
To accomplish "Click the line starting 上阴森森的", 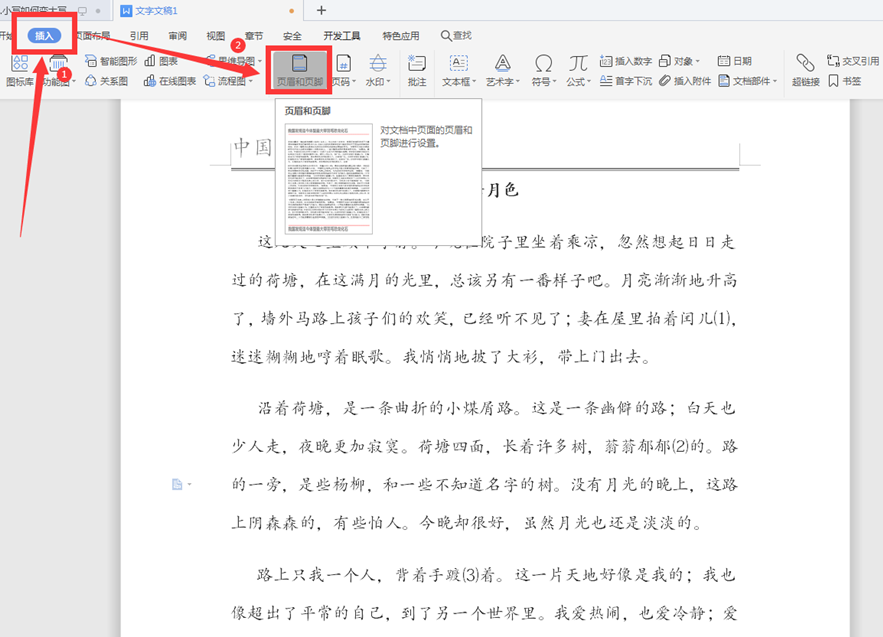I will coord(467,523).
